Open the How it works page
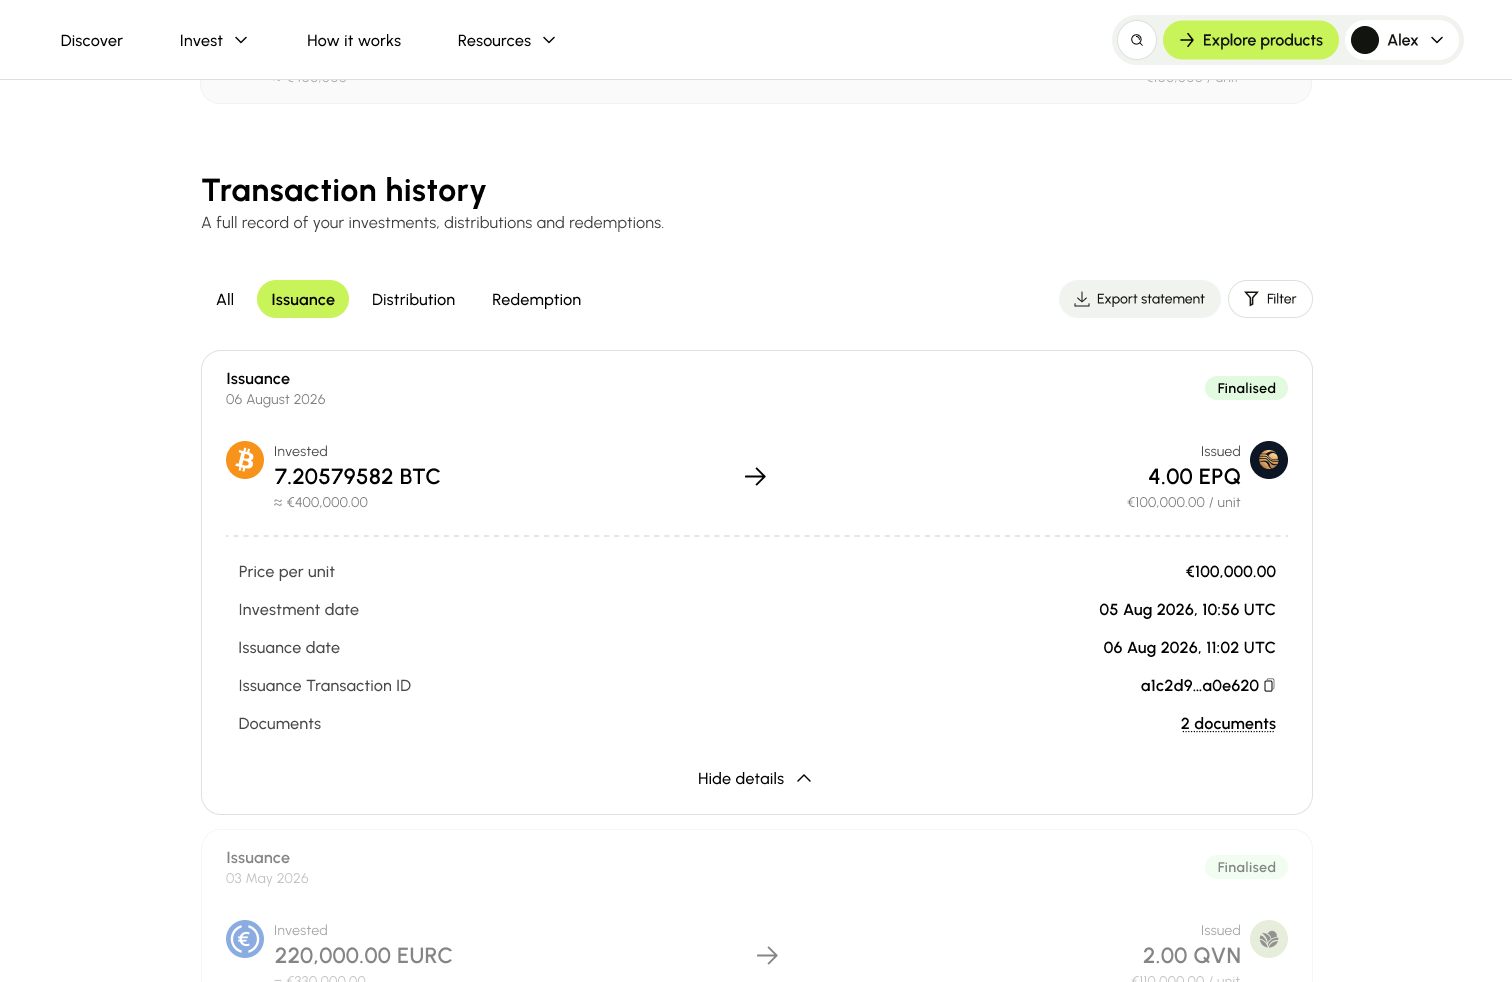 (354, 40)
